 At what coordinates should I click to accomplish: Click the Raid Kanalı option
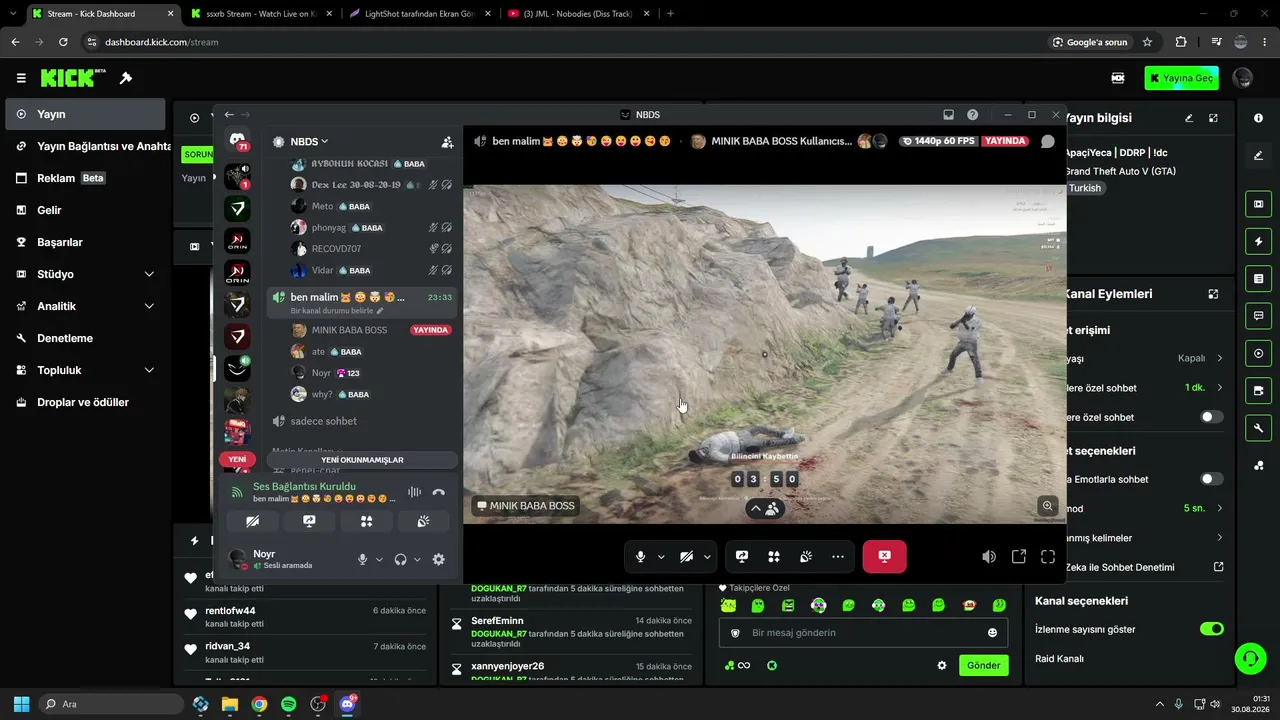[1060, 659]
